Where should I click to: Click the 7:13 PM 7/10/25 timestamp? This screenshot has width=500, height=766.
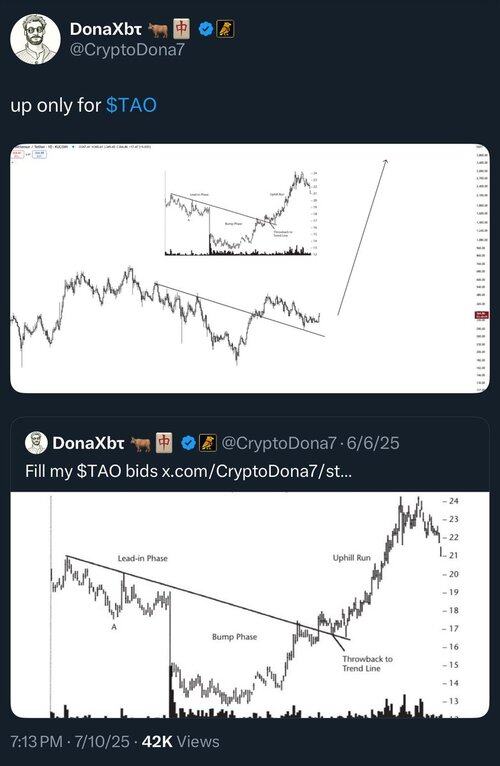click(69, 742)
